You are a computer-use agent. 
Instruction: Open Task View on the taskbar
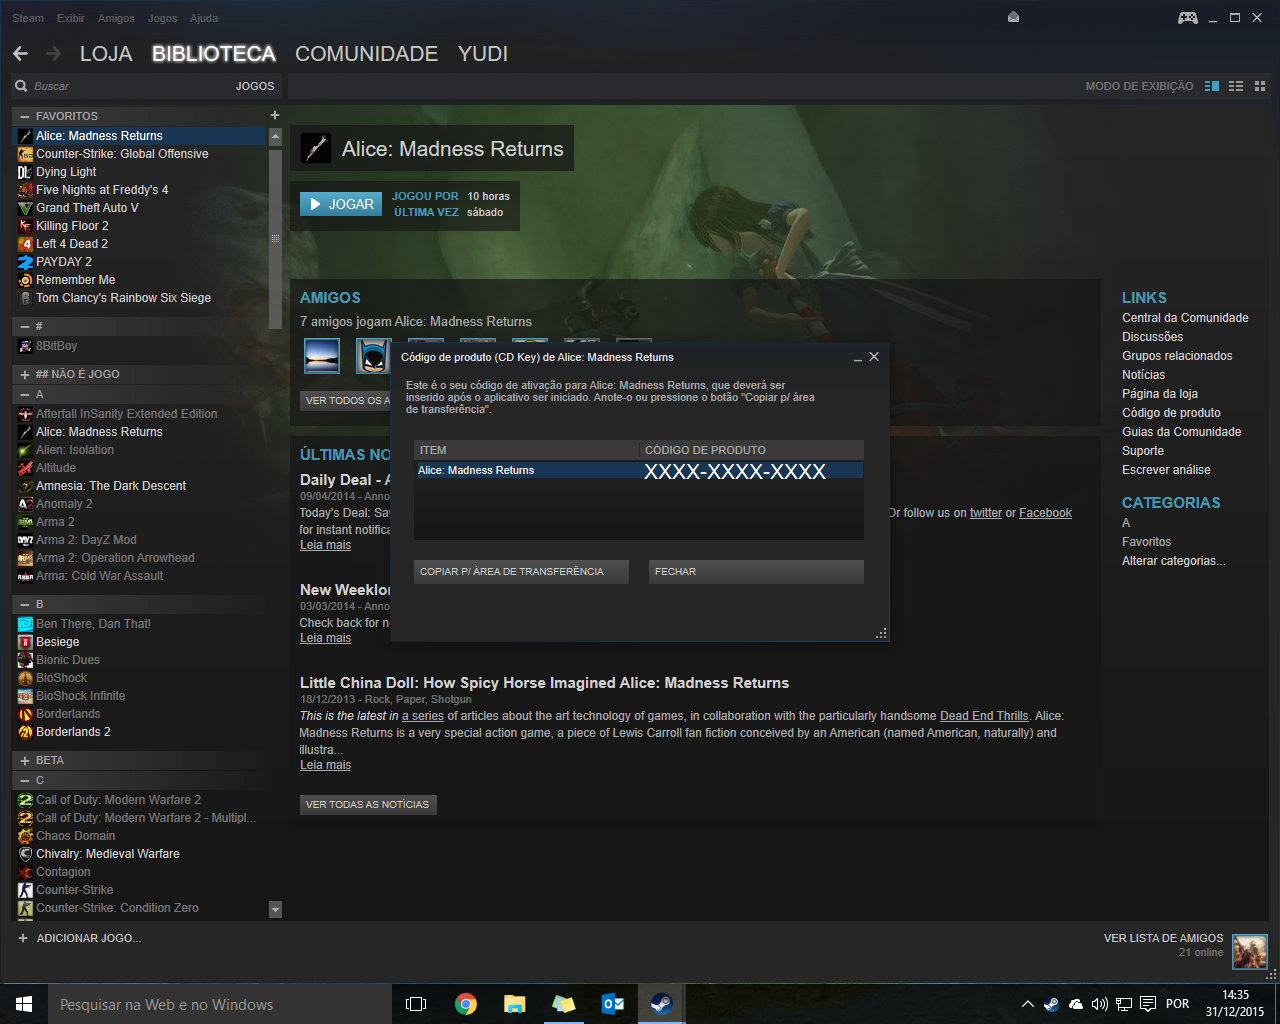click(x=416, y=1004)
